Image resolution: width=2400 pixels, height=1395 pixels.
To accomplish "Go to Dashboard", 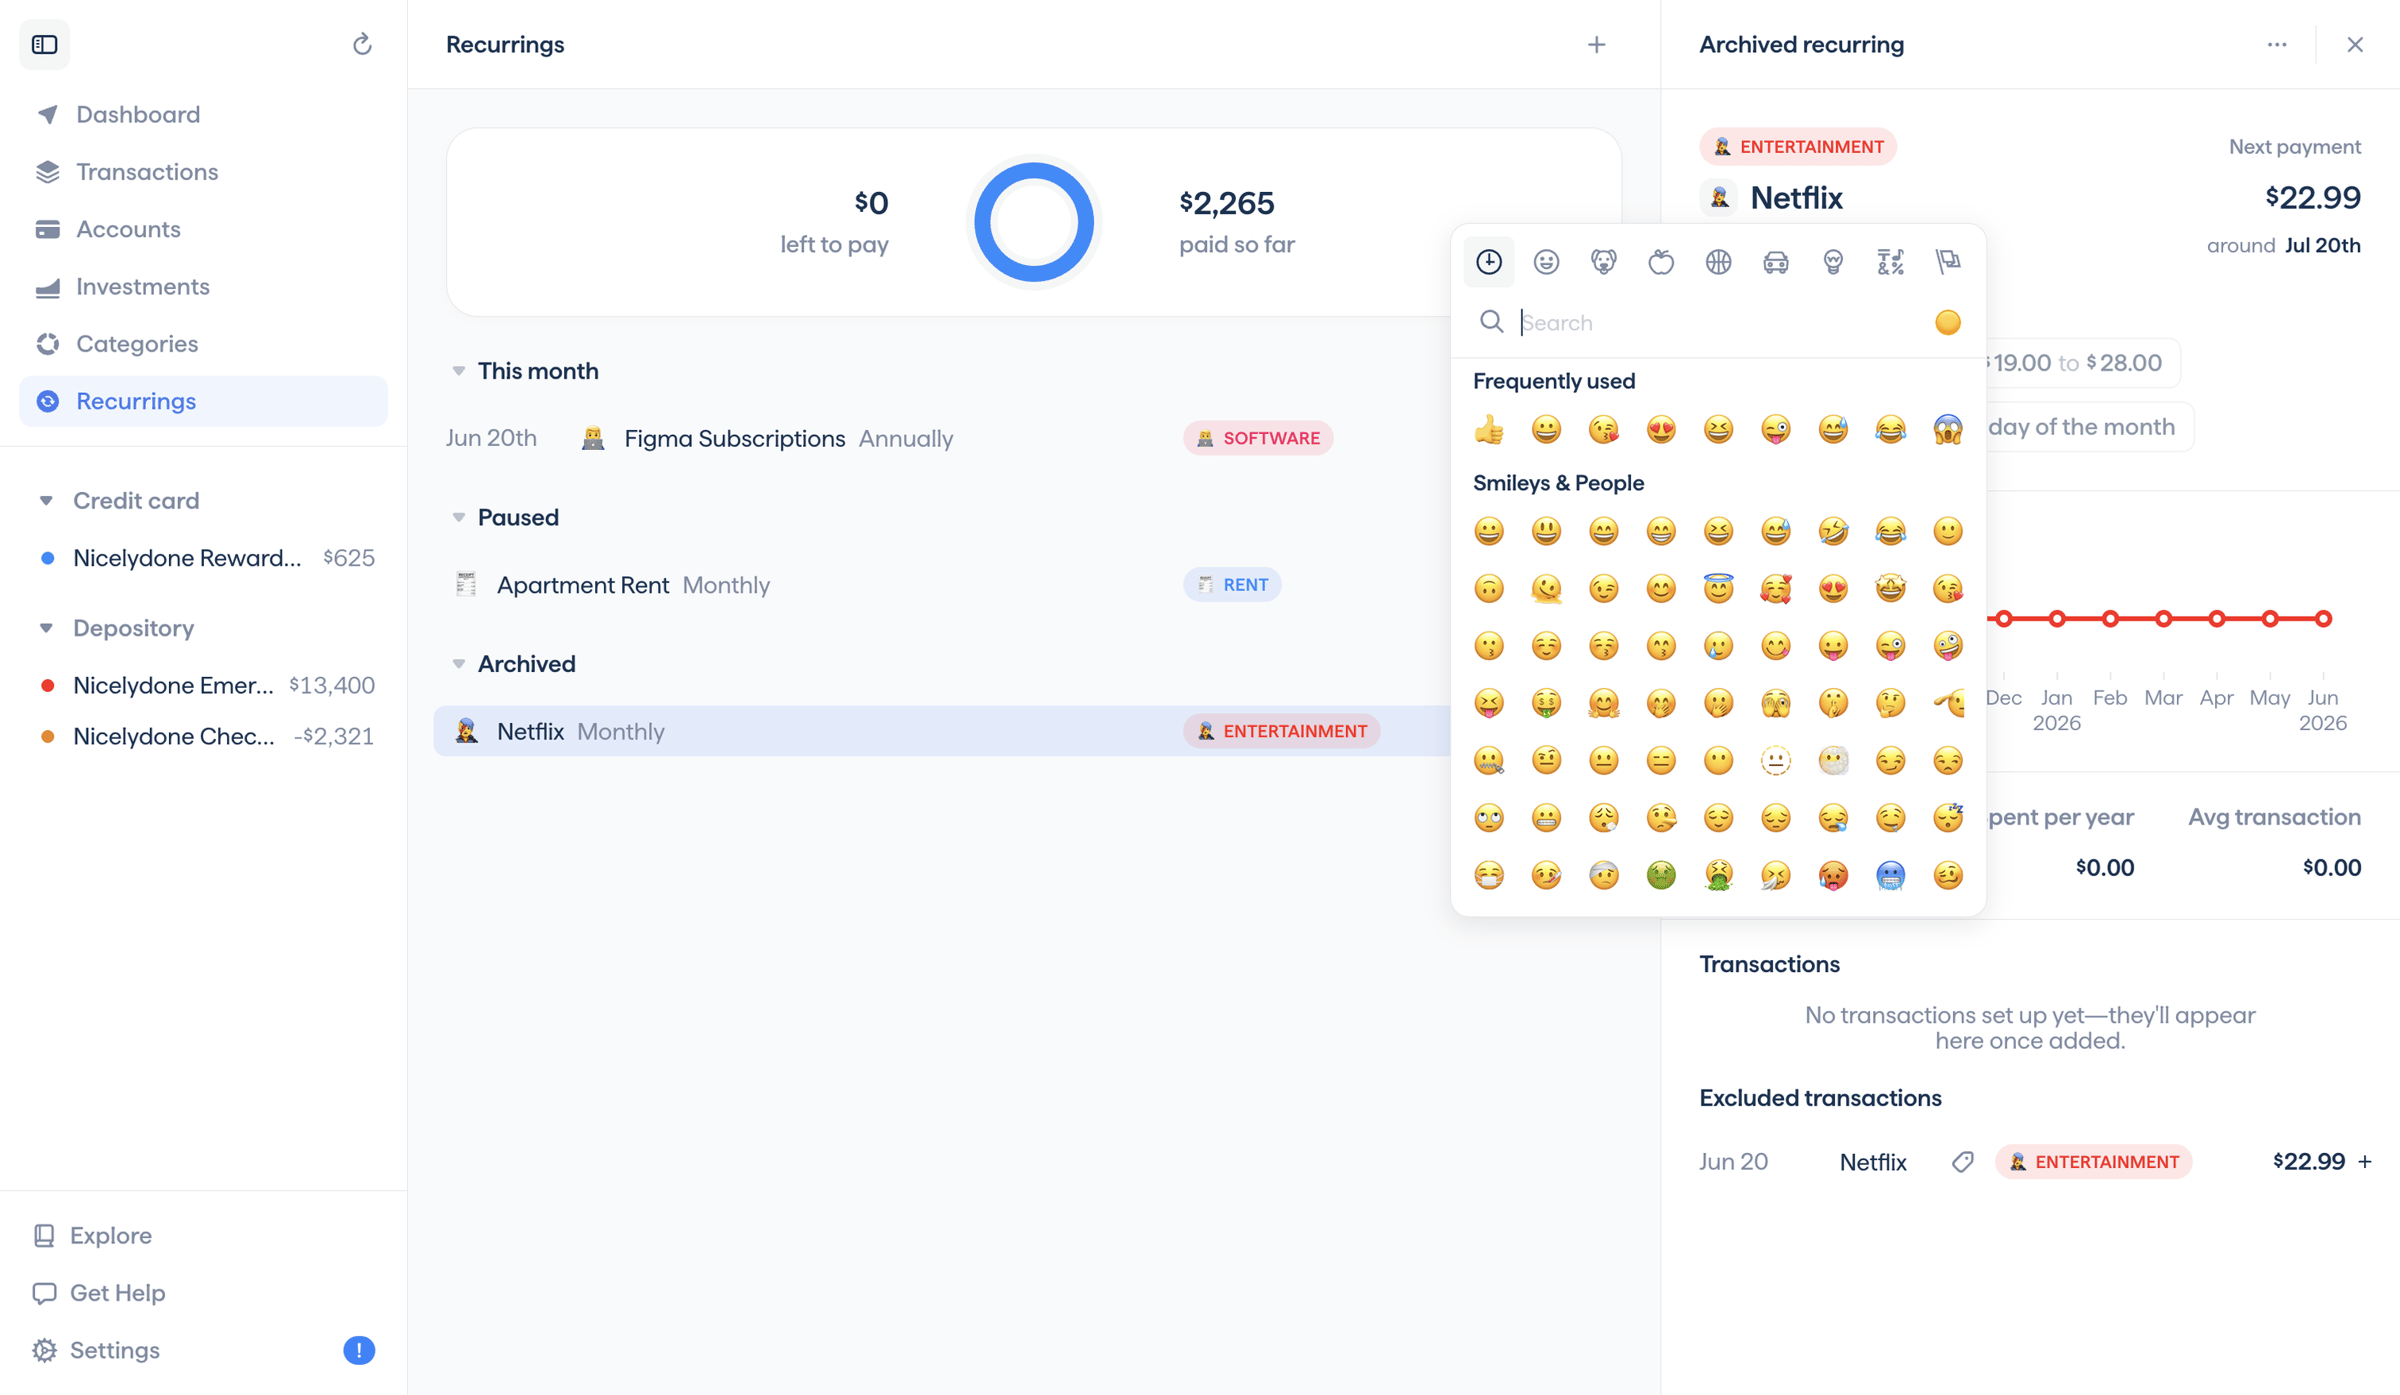I will point(203,114).
